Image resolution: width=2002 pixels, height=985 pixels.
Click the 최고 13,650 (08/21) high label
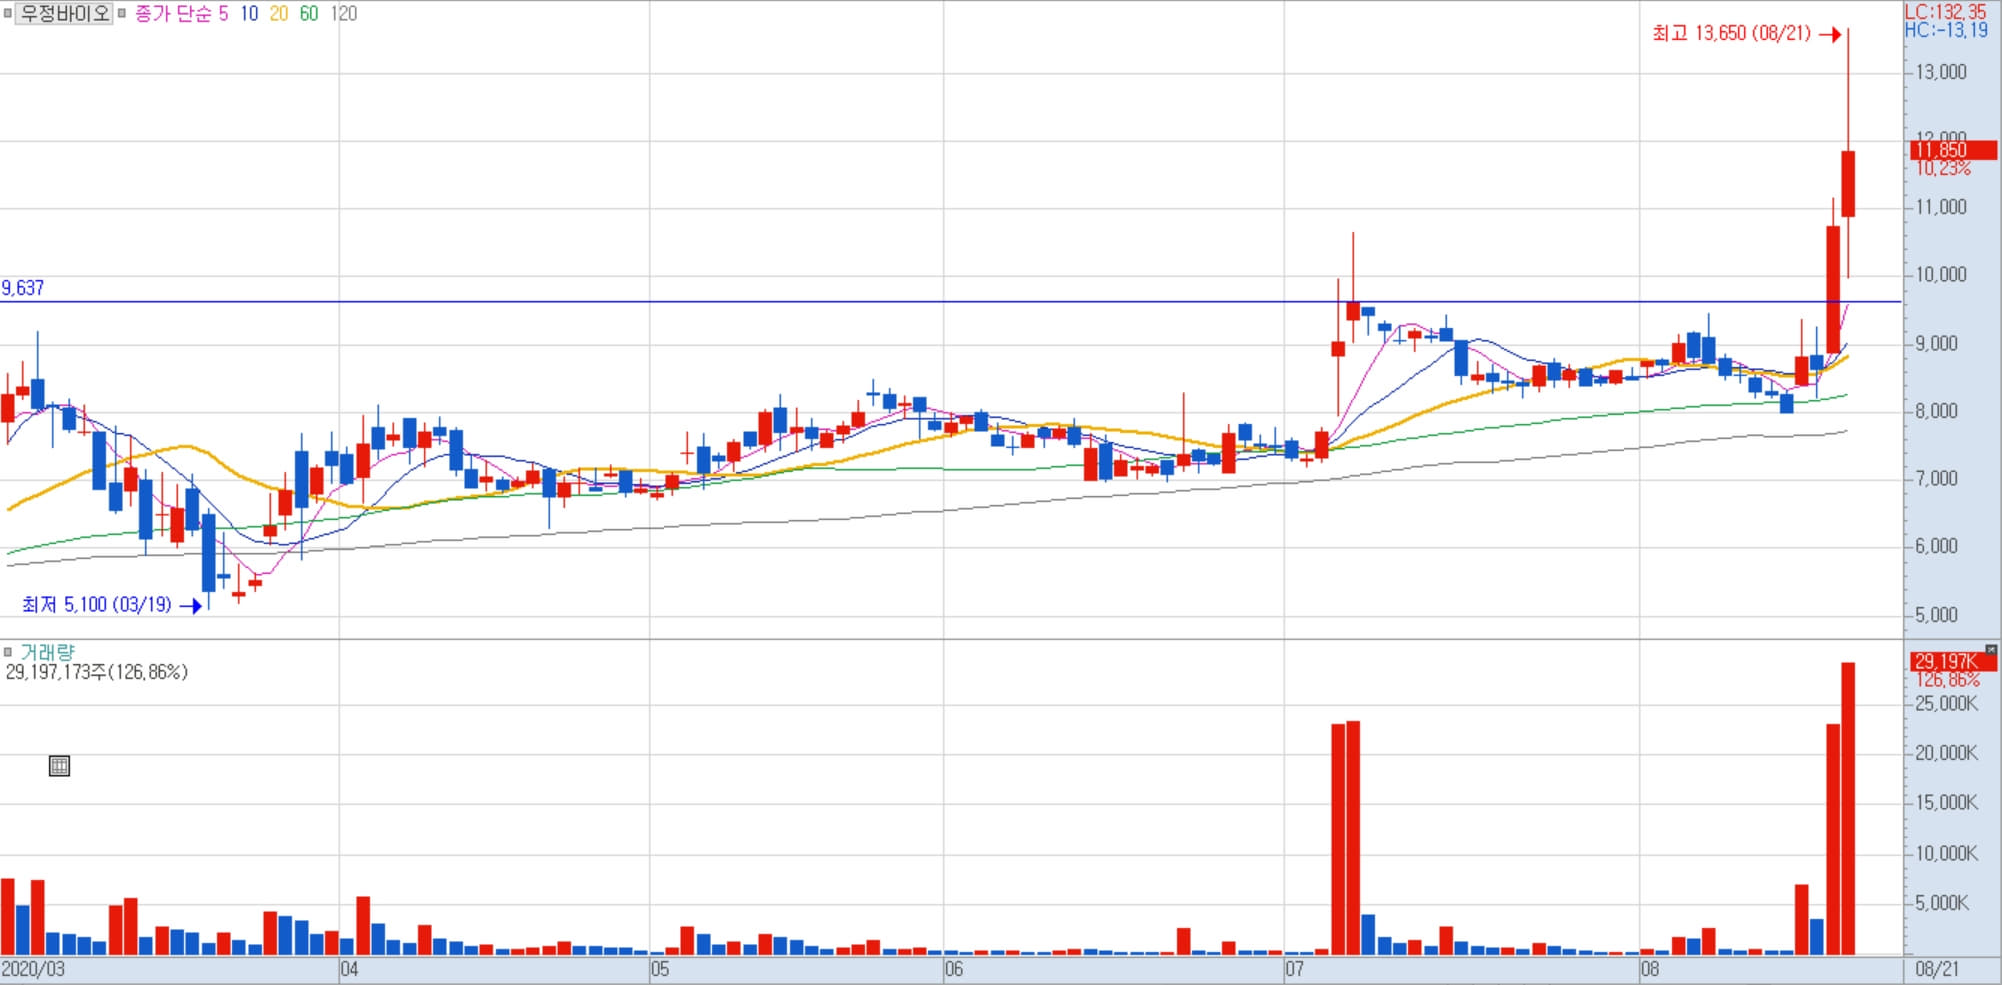click(x=1731, y=33)
